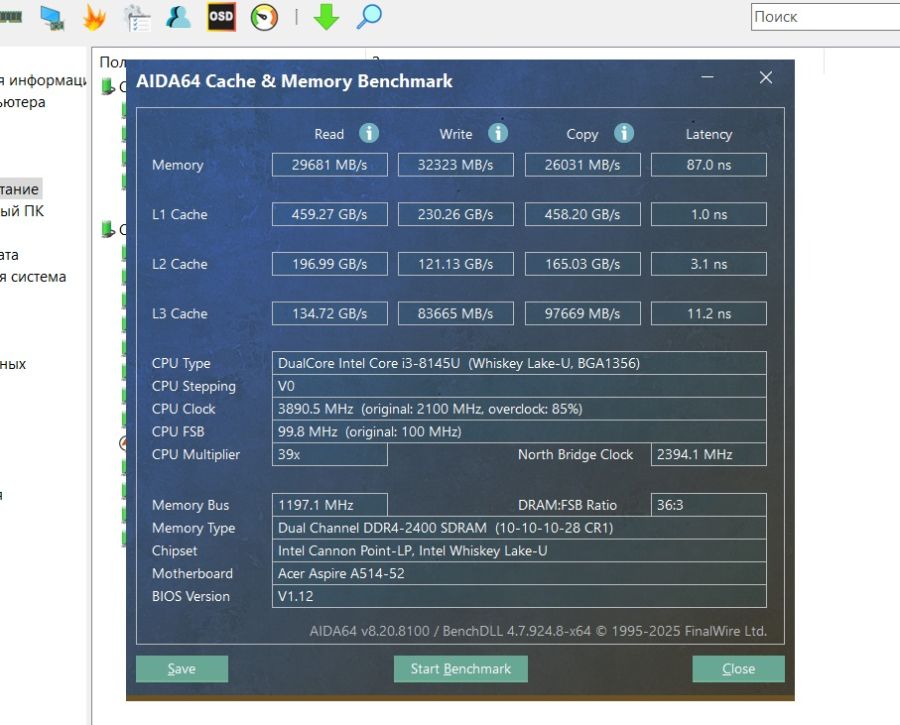Open the user silhouette toolbar icon
900x725 pixels.
coord(179,17)
